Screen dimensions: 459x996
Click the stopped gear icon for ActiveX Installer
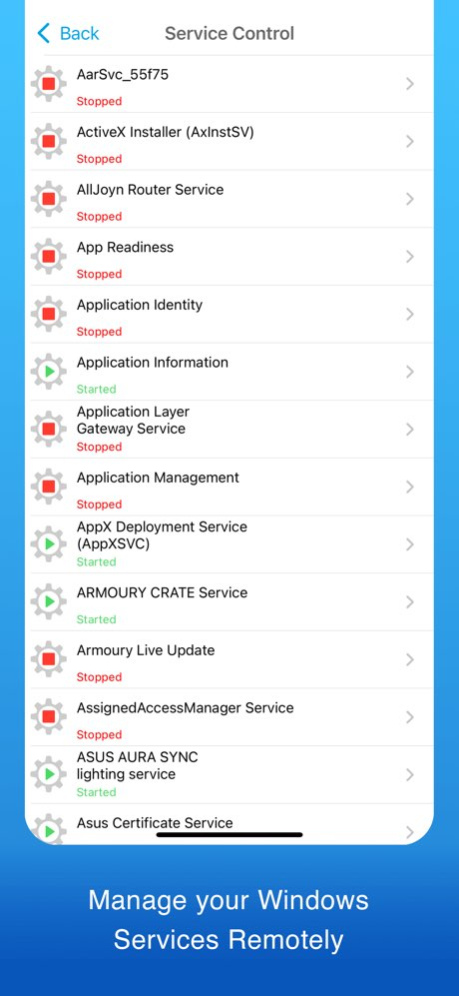tap(49, 142)
